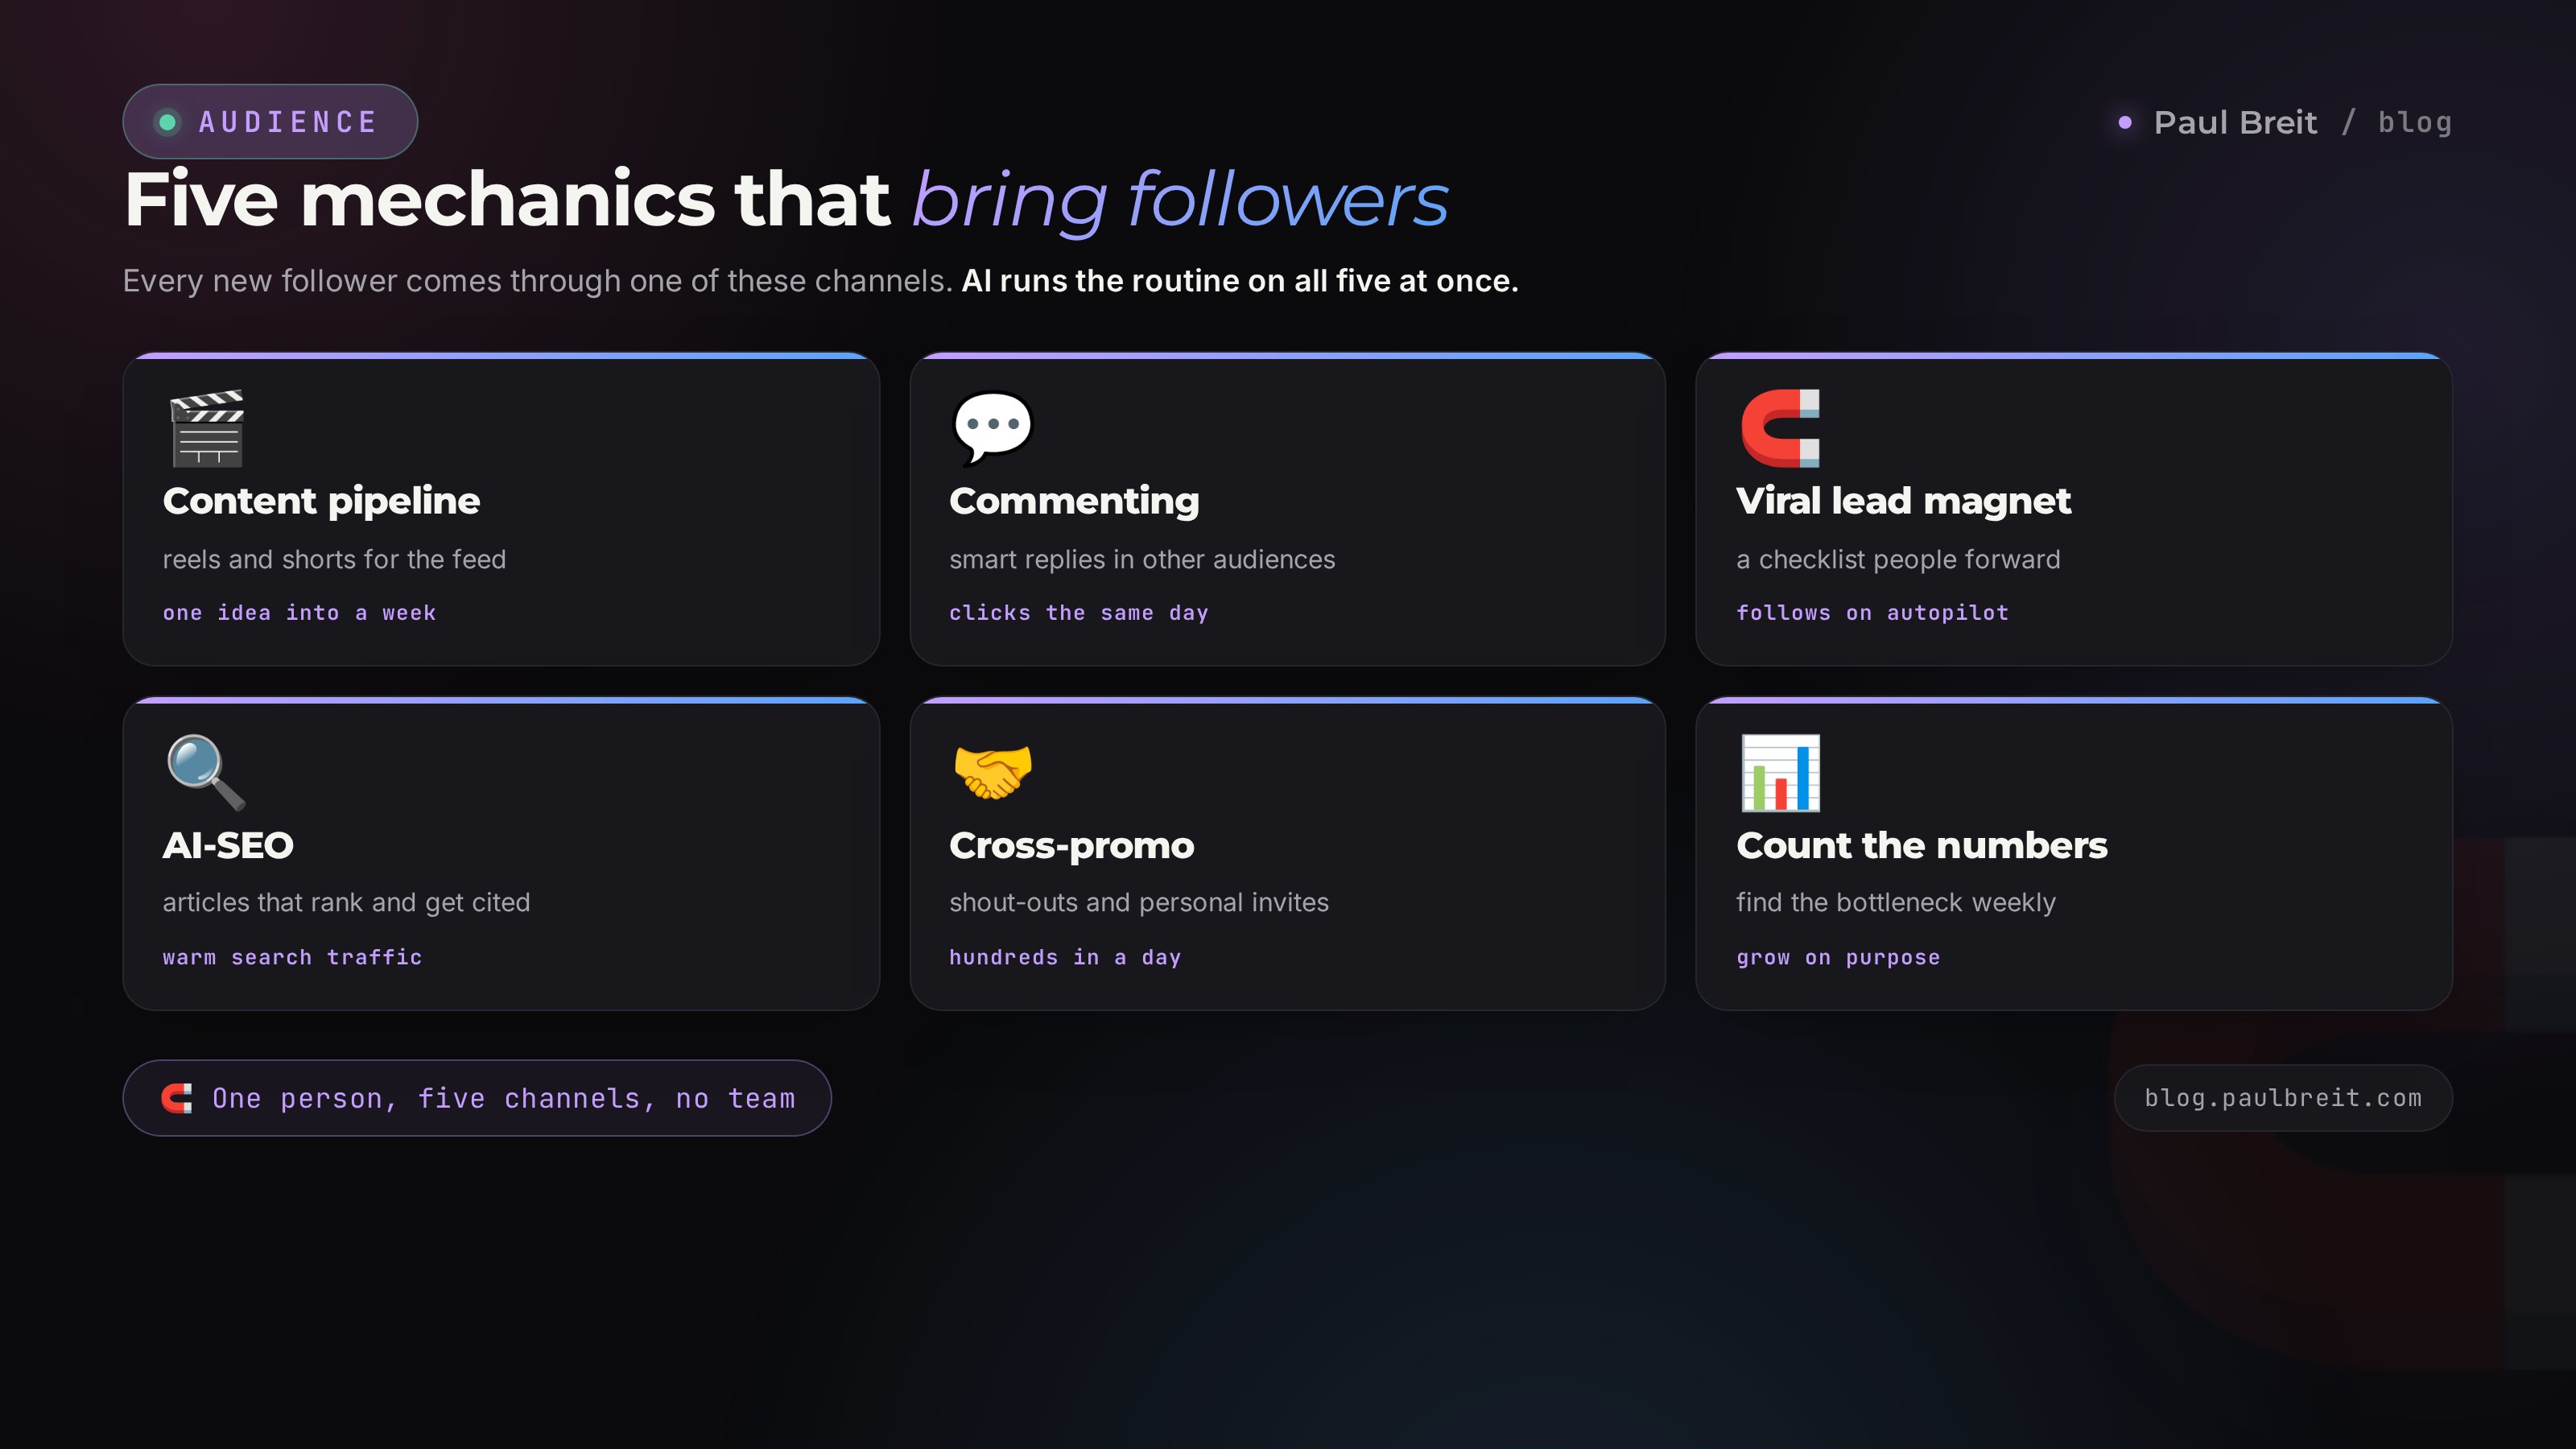
Task: Click the green dot in the AUDIENCE badge
Action: pyautogui.click(x=167, y=122)
